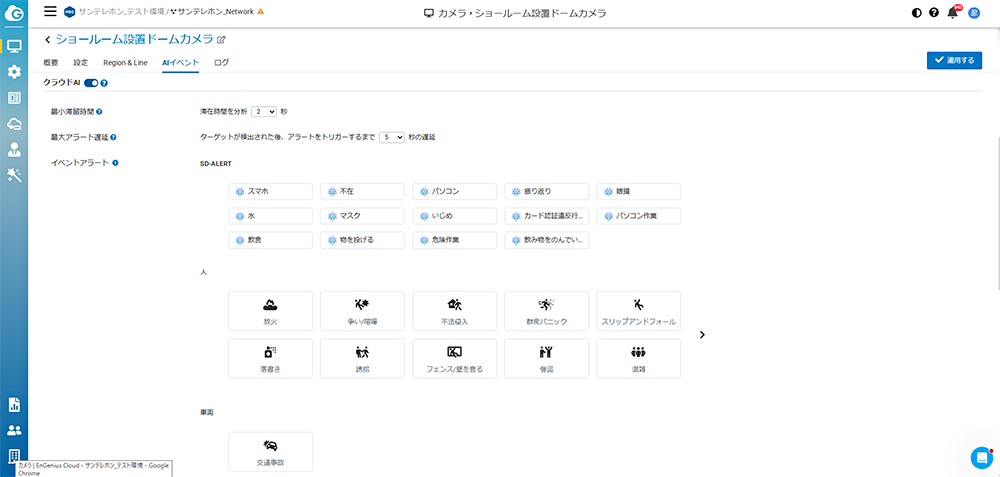Open the single user sidebar icon

14,150
